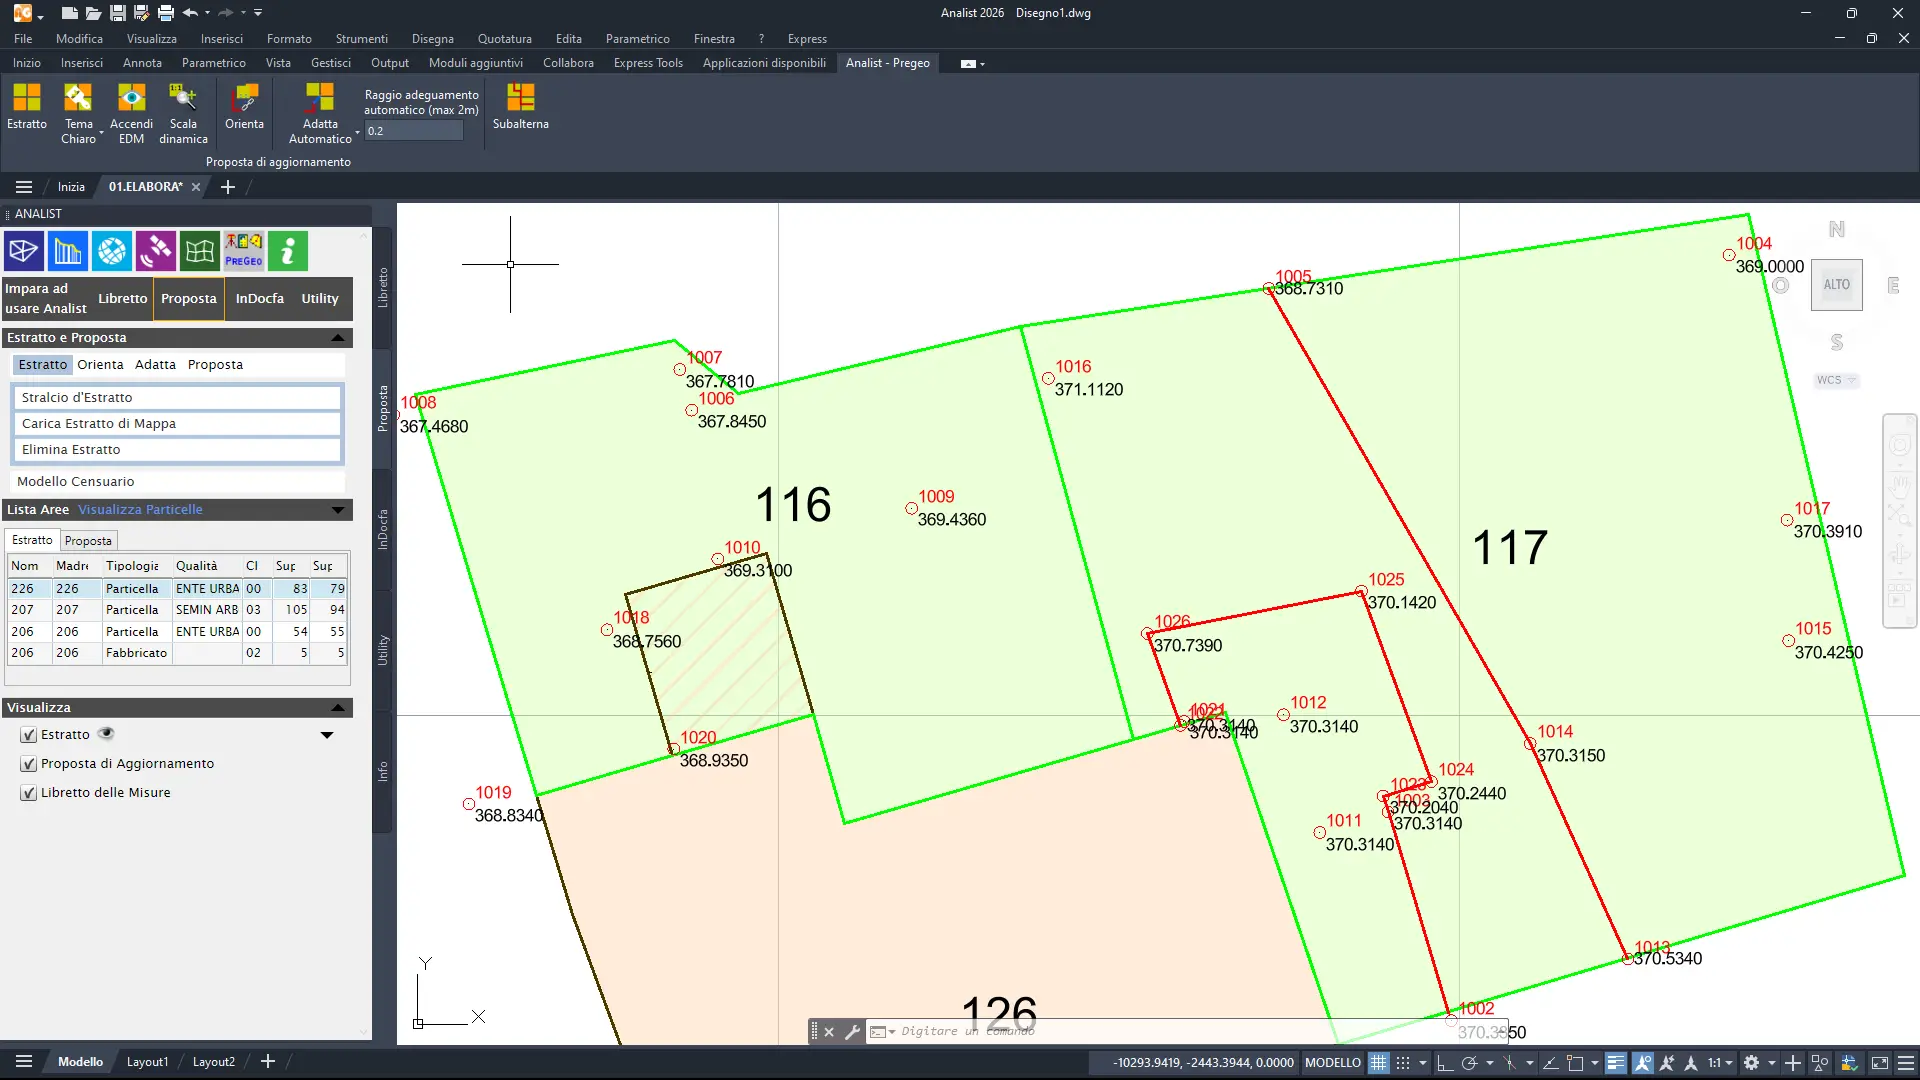The height and width of the screenshot is (1080, 1920).
Task: Click the satellite GNSS icon in ANALIST panel
Action: (155, 251)
